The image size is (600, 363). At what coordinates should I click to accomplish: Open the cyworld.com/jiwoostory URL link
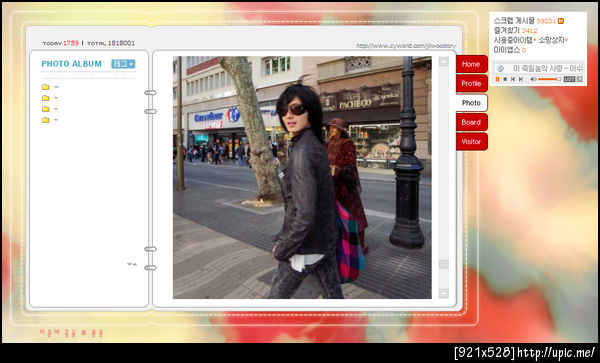click(406, 46)
